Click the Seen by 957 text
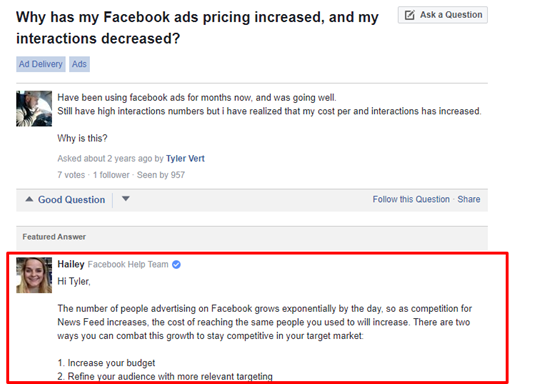 pyautogui.click(x=161, y=175)
